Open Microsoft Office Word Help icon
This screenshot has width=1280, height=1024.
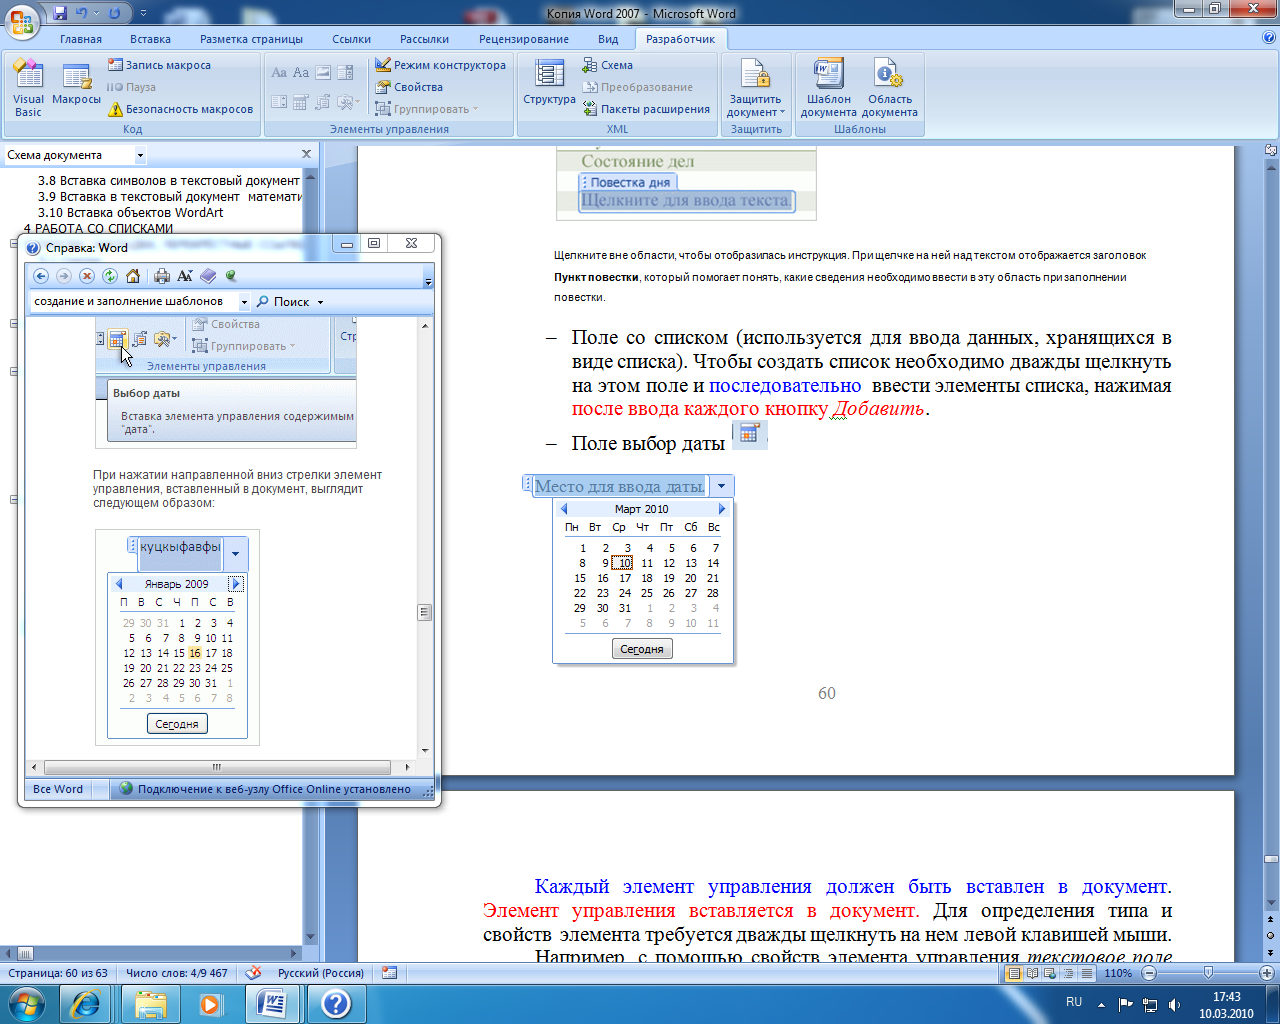1269,38
